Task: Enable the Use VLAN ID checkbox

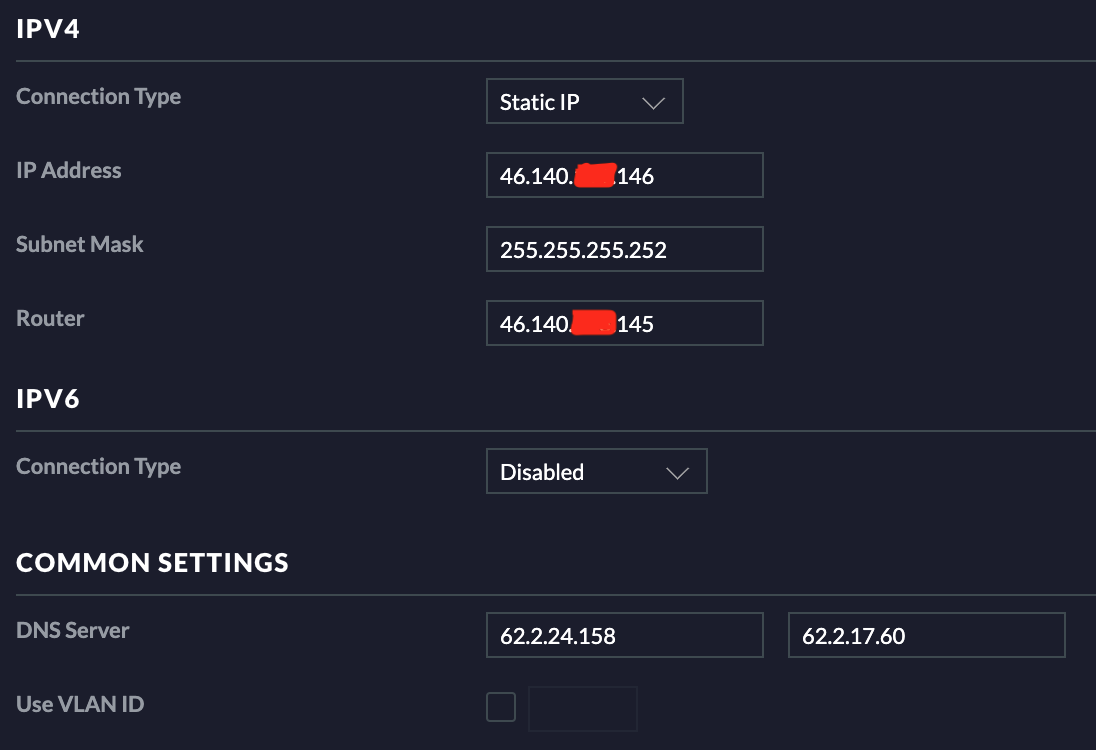Action: click(501, 707)
